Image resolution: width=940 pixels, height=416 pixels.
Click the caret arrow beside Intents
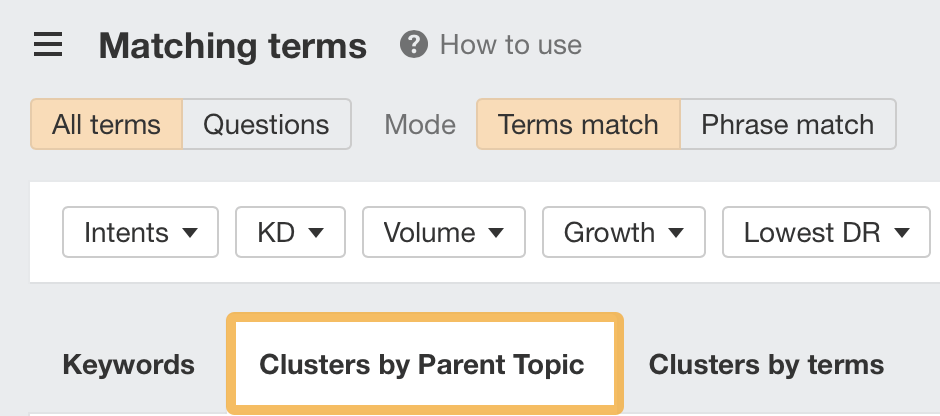(x=190, y=233)
